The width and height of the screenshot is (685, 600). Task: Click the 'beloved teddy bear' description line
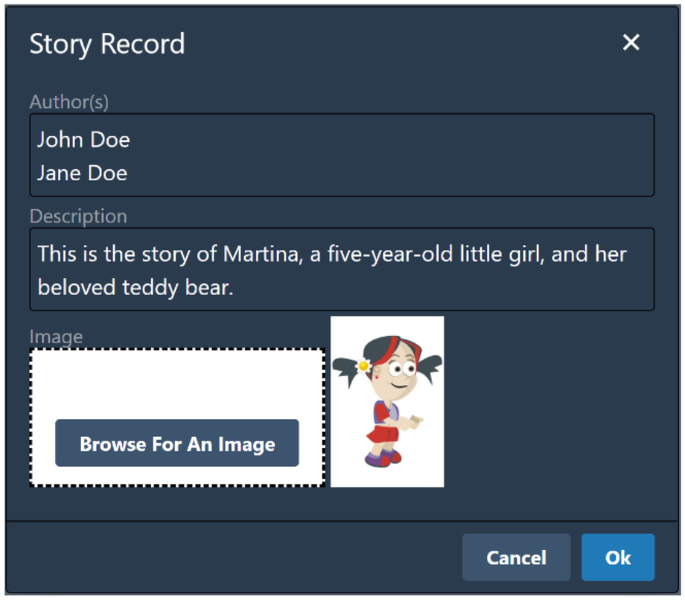click(x=135, y=288)
